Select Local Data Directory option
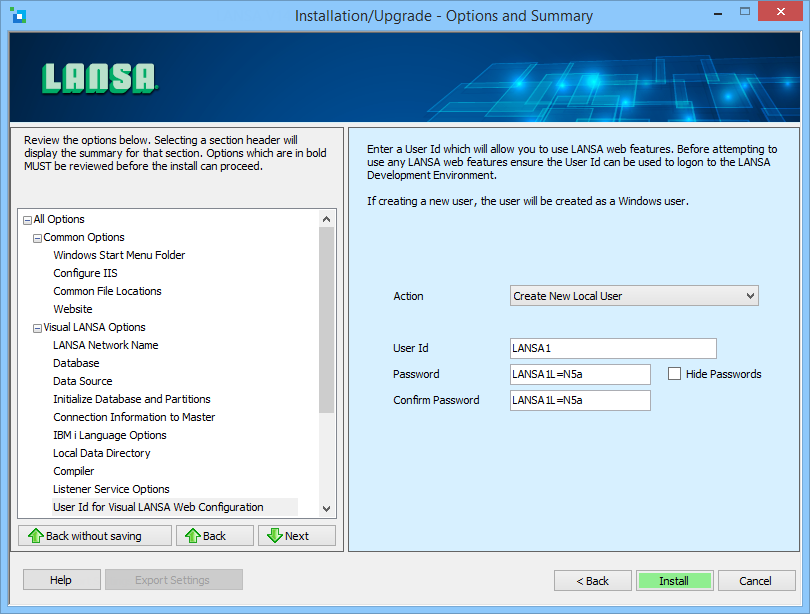 pyautogui.click(x=101, y=453)
